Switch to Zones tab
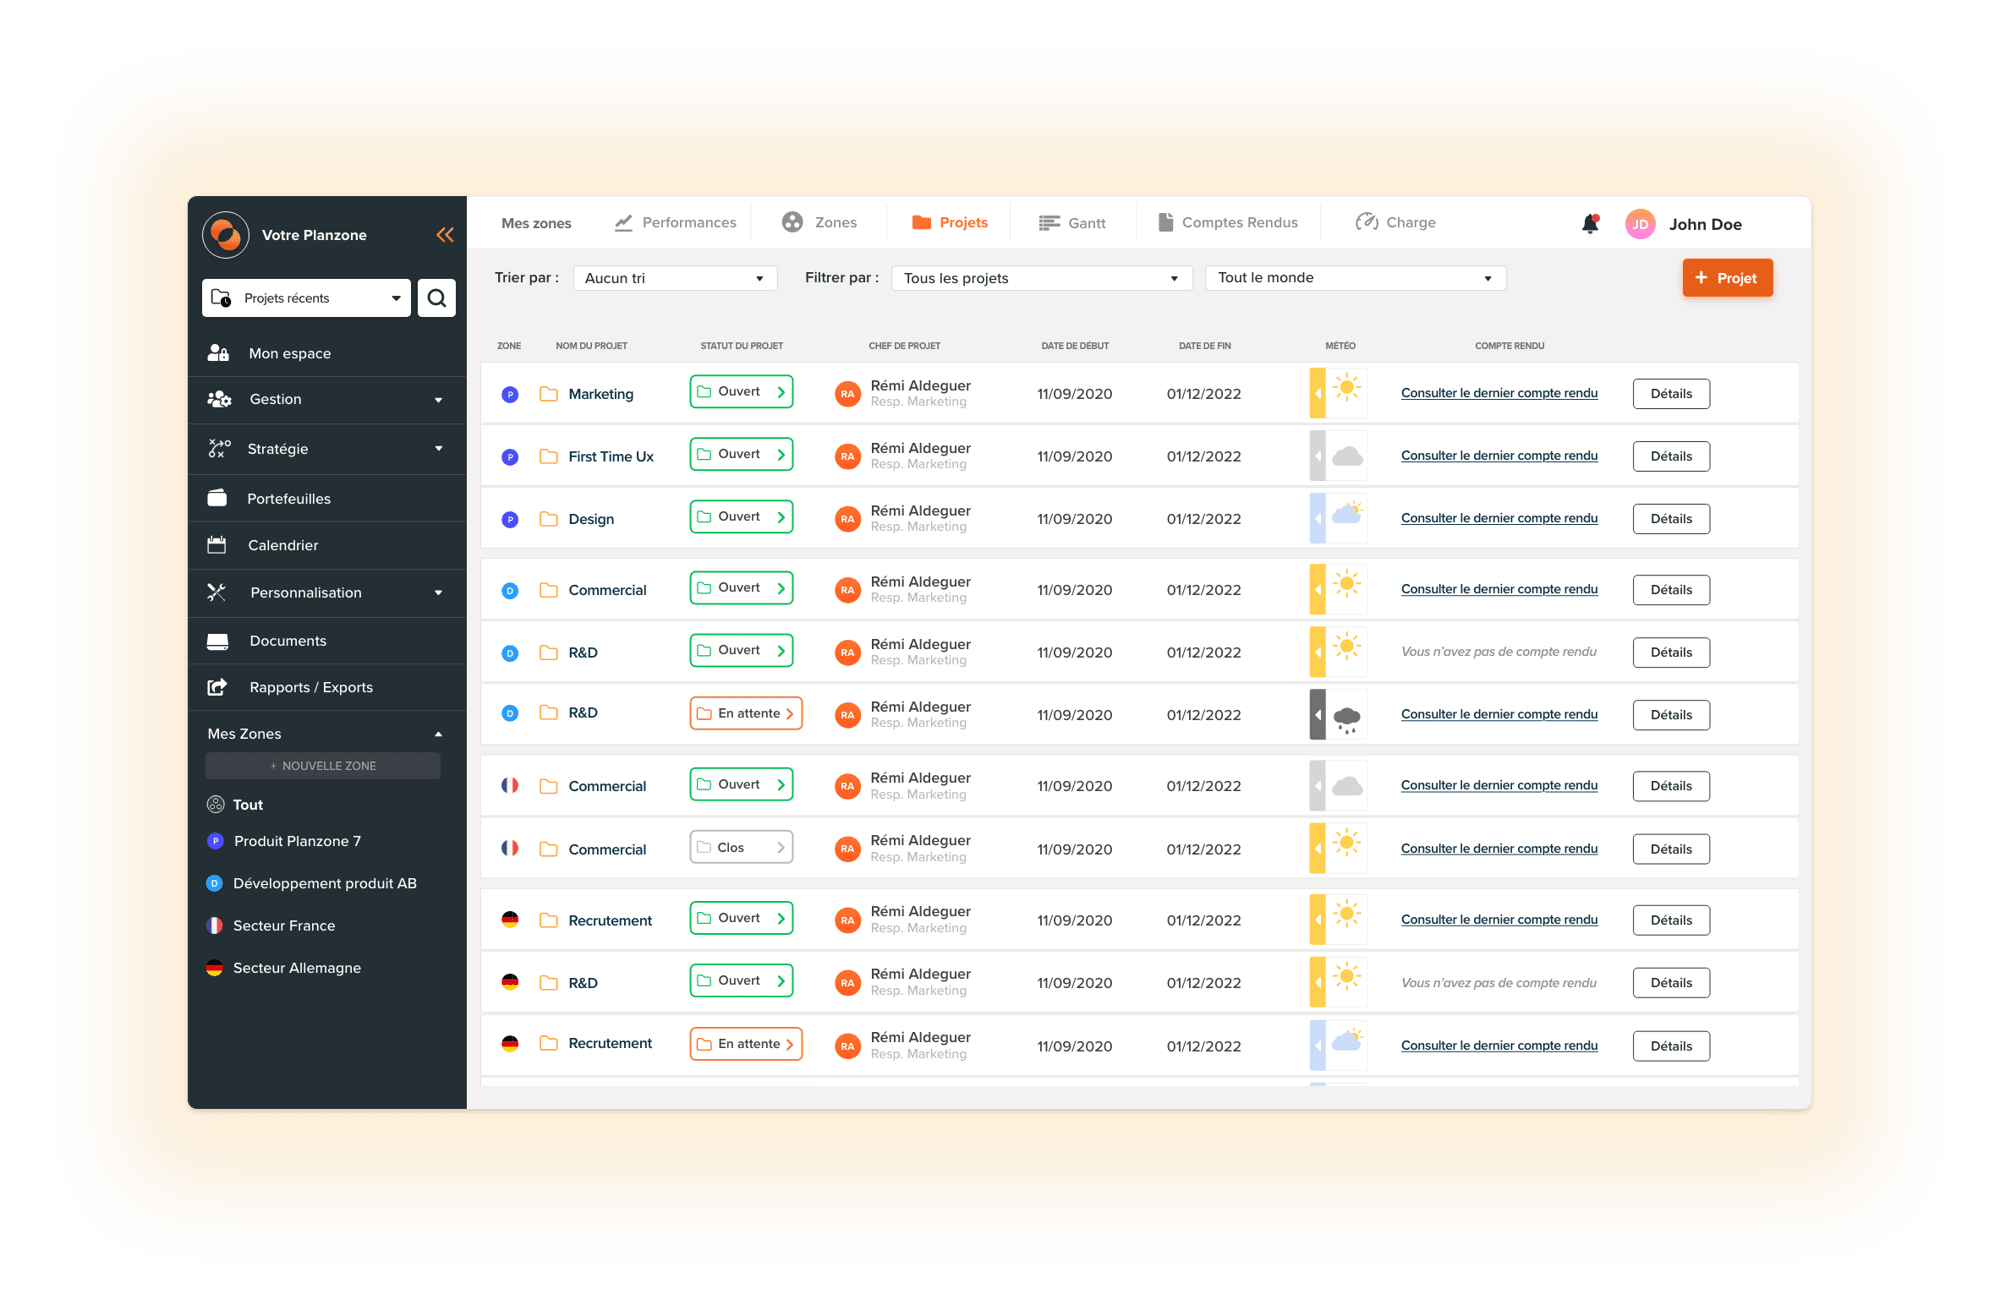Image resolution: width=2000 pixels, height=1316 pixels. 819,222
